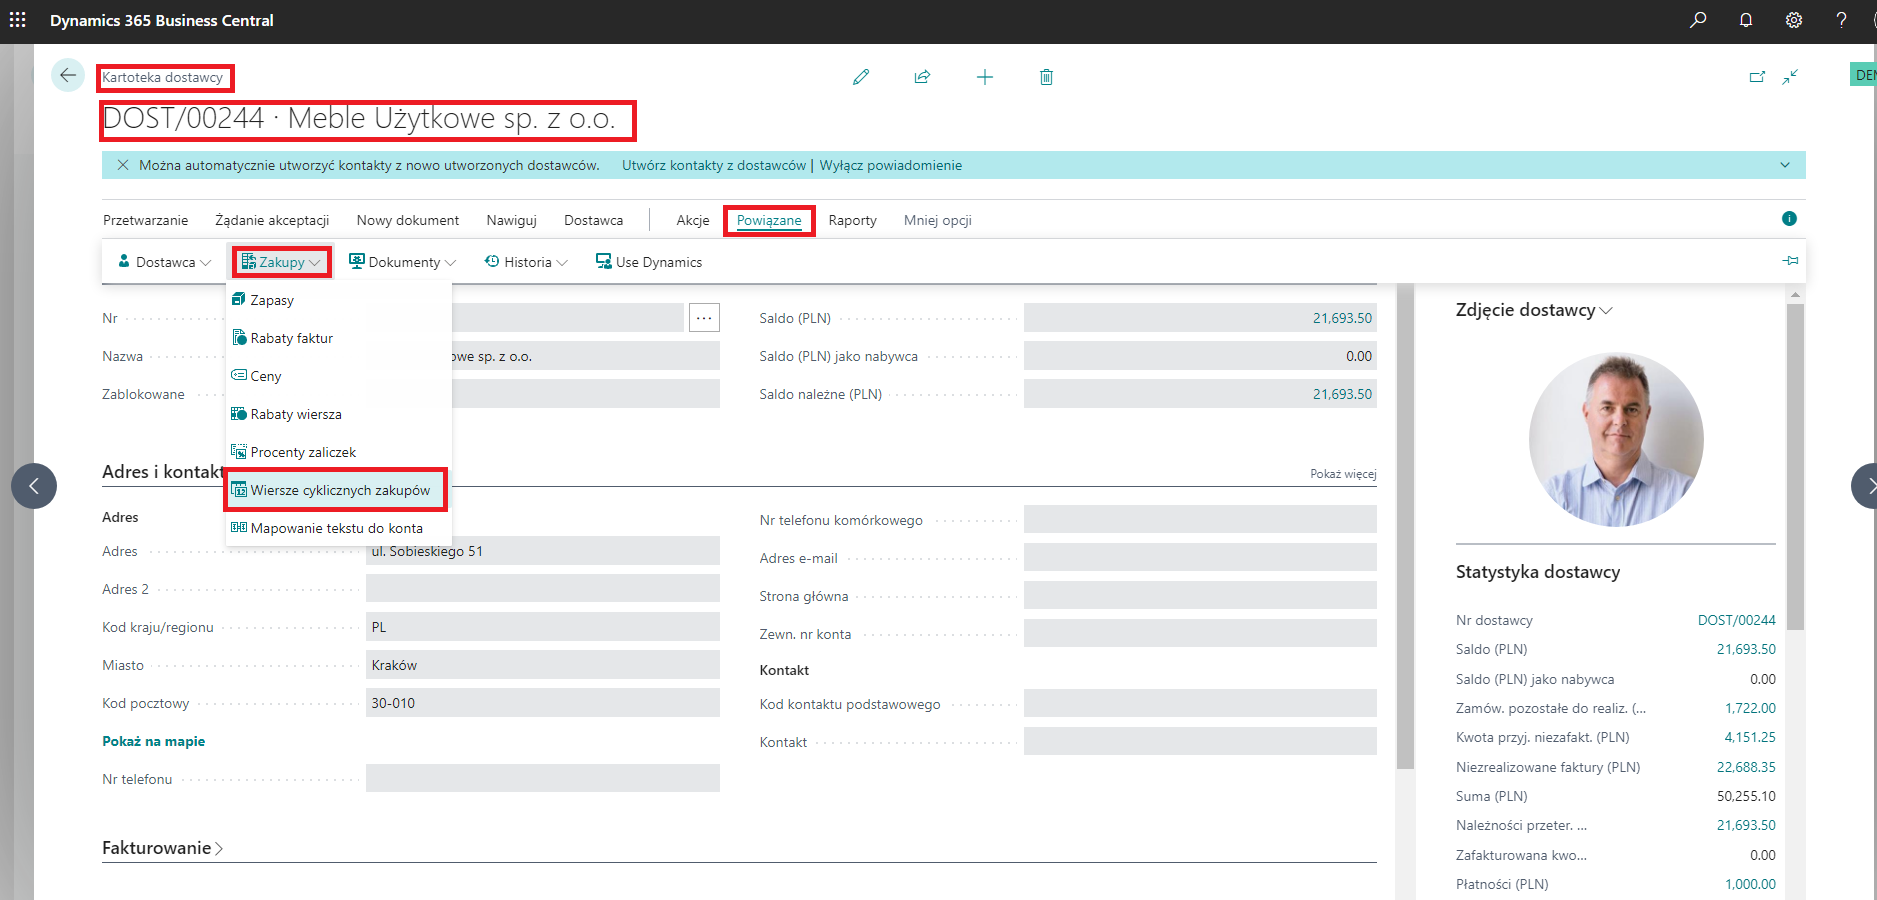This screenshot has height=900, width=1877.
Task: Click Płatności value 1,000.00
Action: tap(1750, 884)
